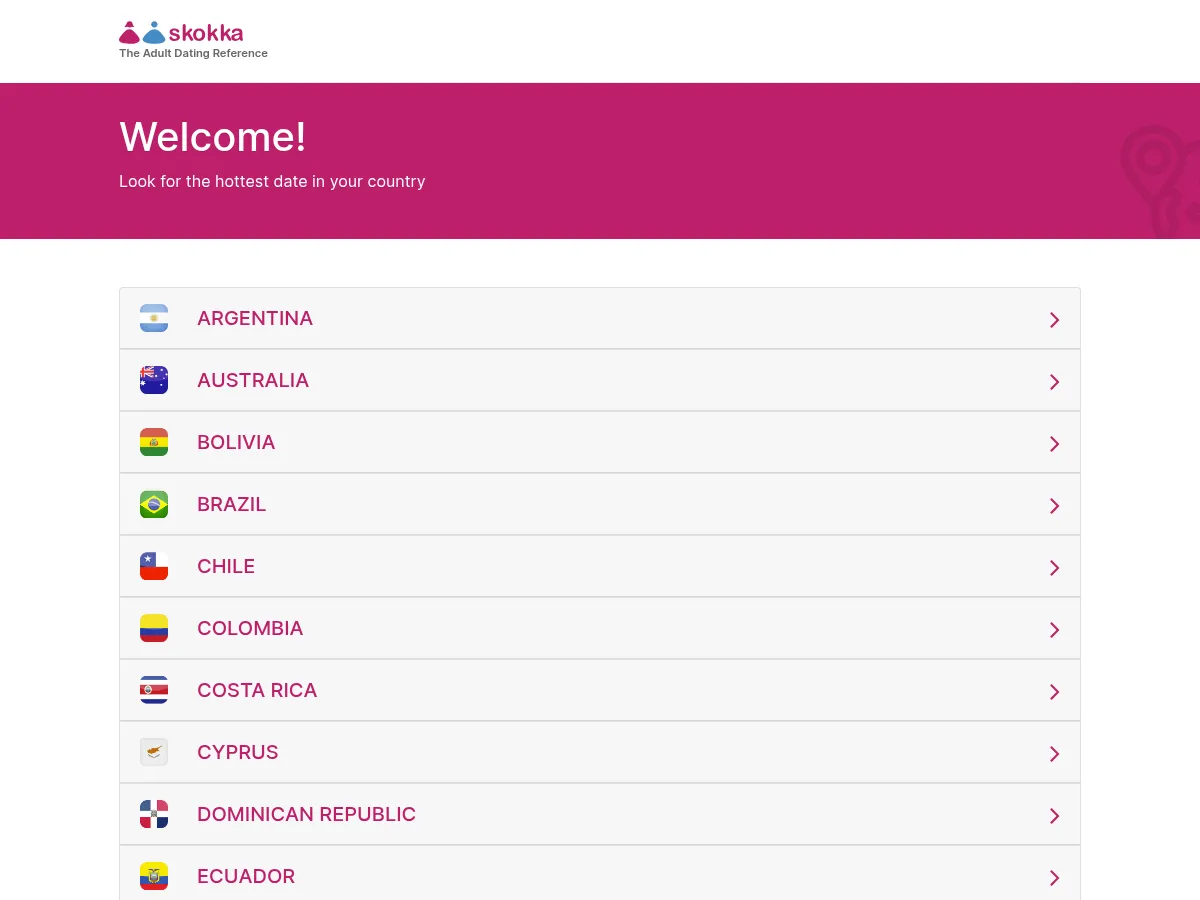The image size is (1200, 900).
Task: Click the Chile flag icon
Action: tap(154, 566)
